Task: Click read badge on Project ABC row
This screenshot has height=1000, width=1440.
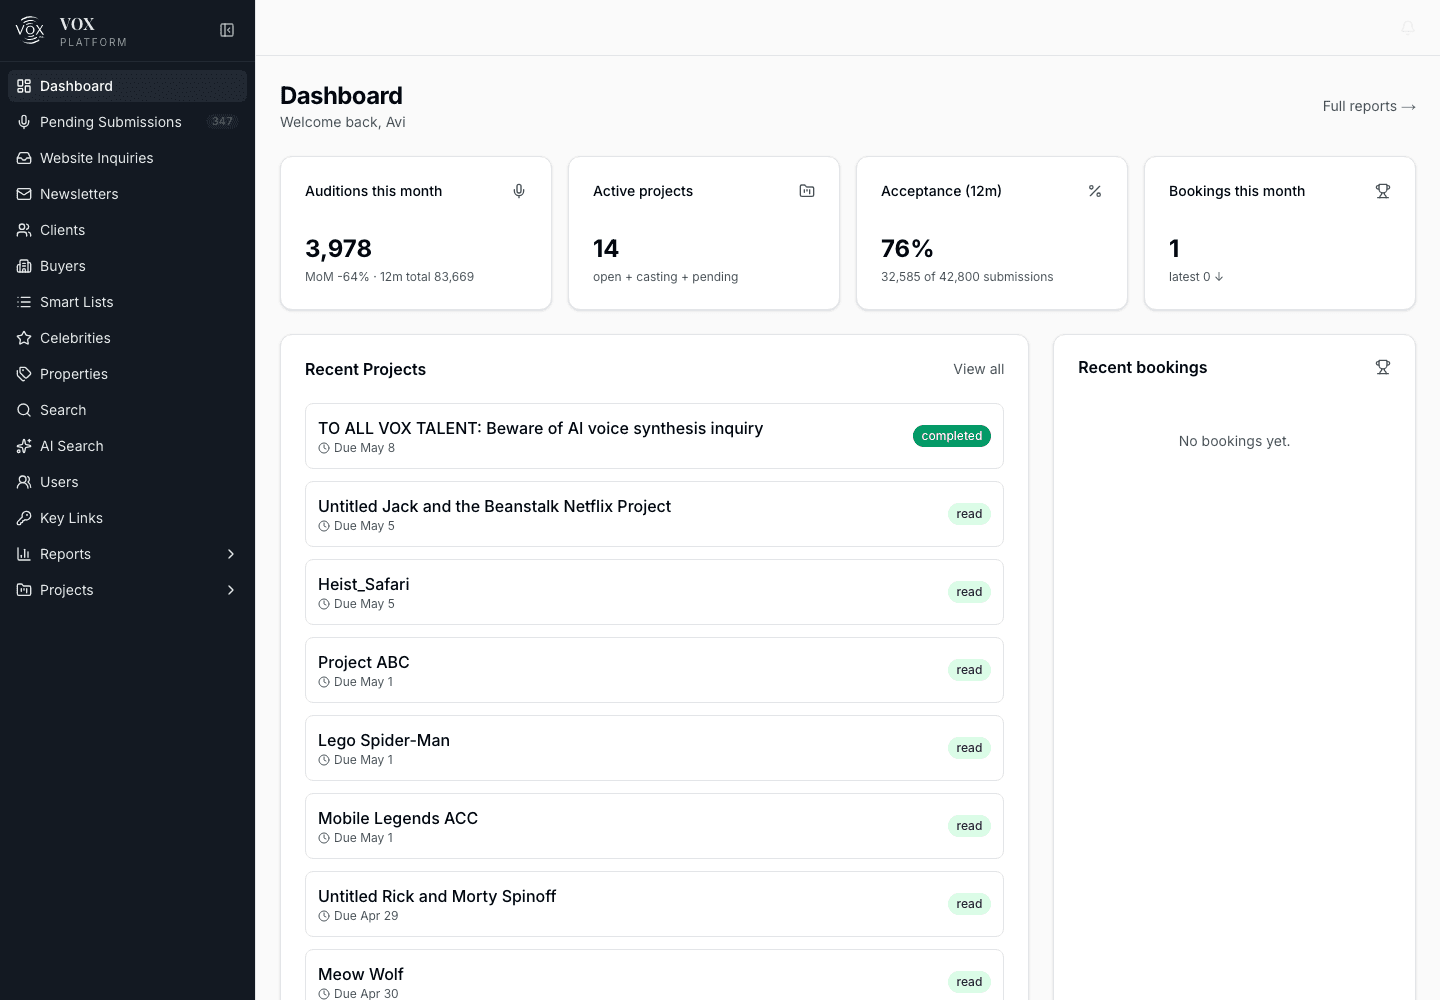Action: coord(969,670)
